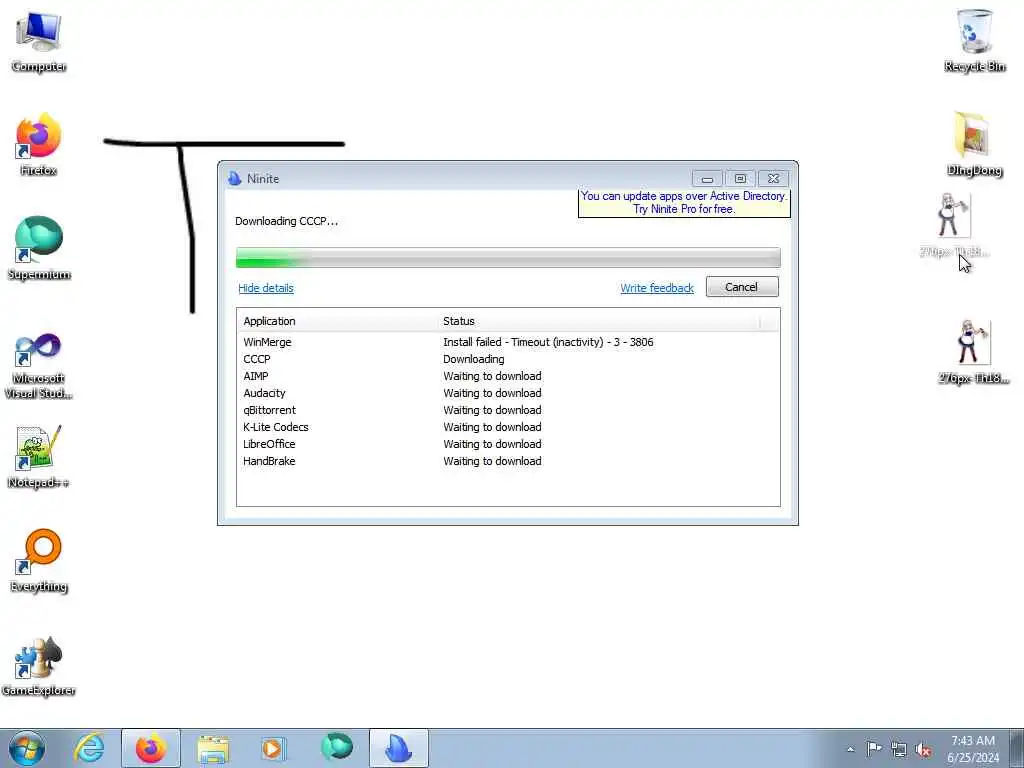Maximize the Ninite window
Image resolution: width=1024 pixels, height=768 pixels.
pyautogui.click(x=740, y=178)
